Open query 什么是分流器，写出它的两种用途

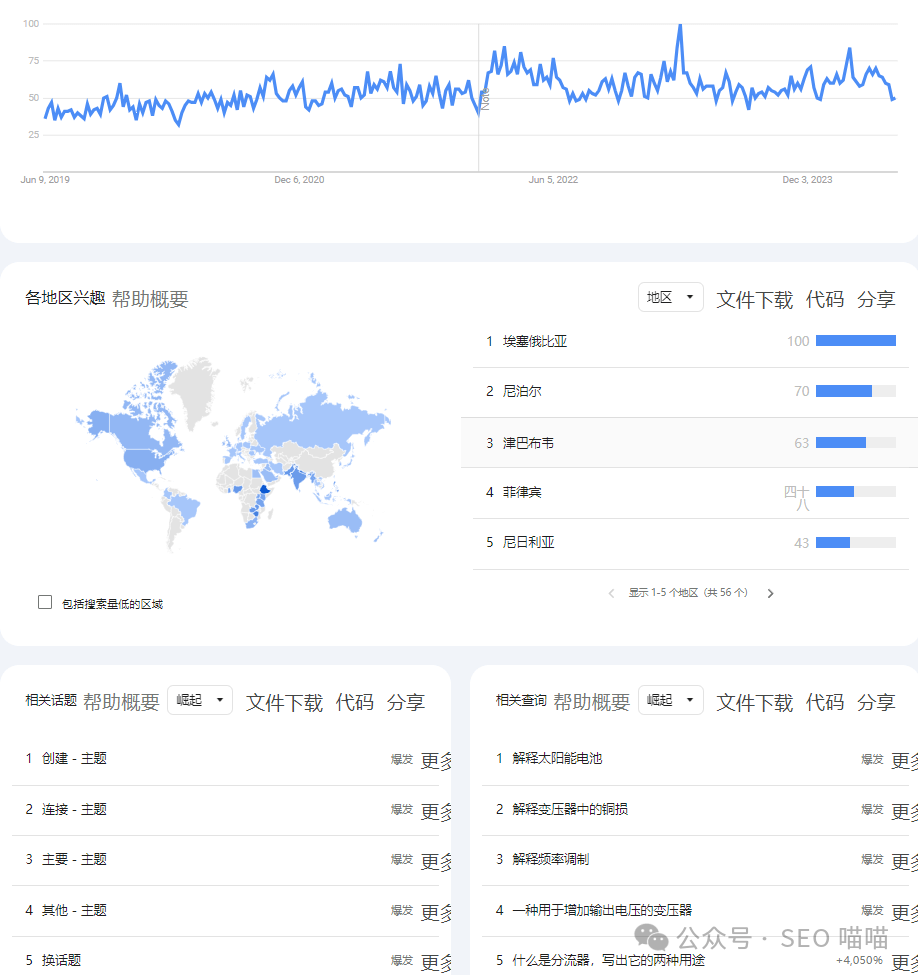coord(608,960)
